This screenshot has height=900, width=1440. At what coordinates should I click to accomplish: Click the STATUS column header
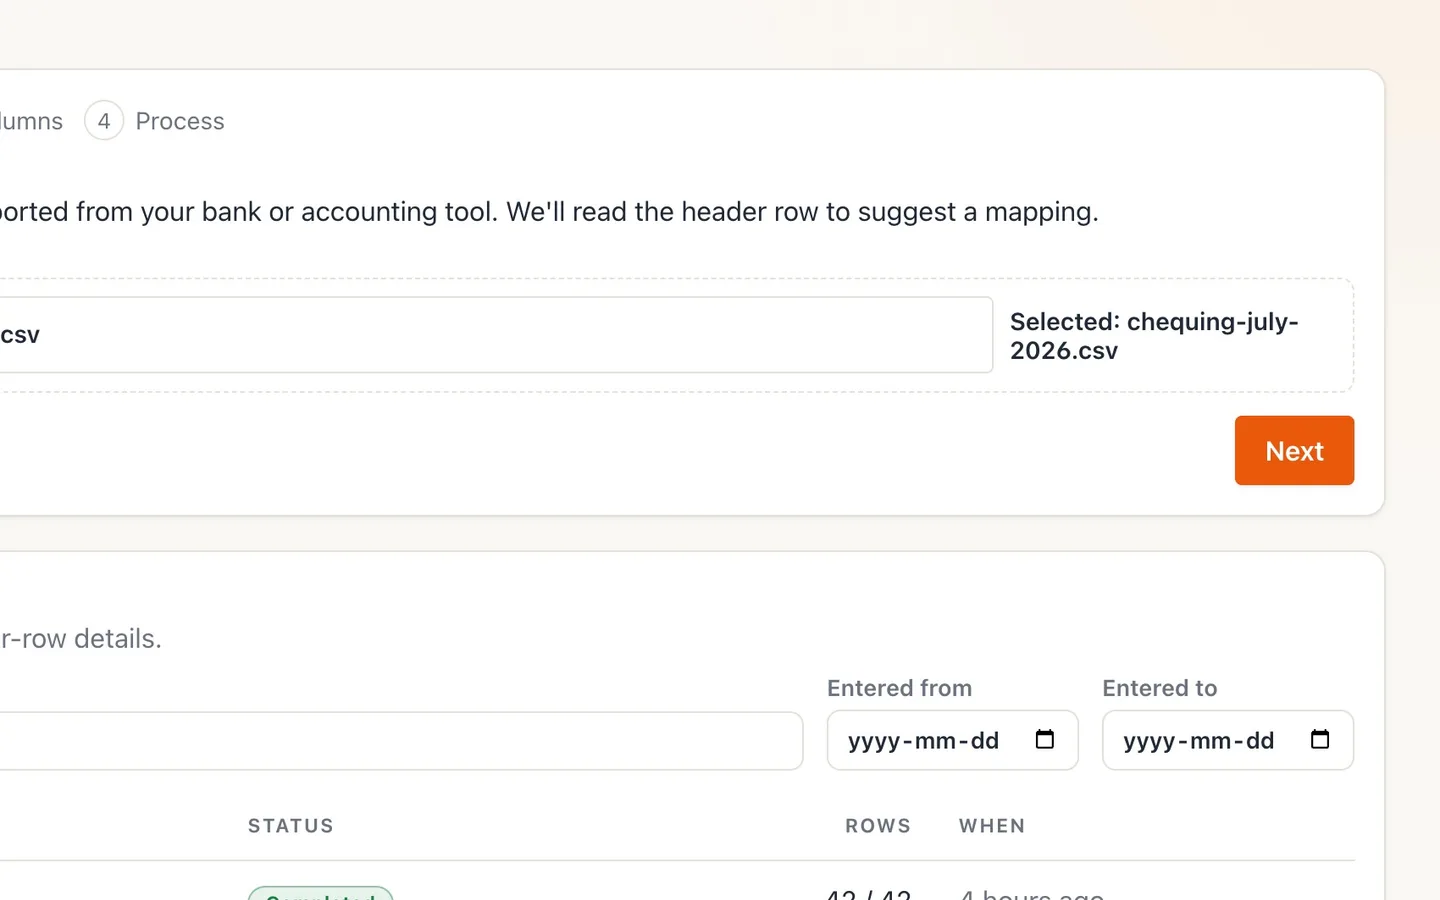pyautogui.click(x=291, y=826)
